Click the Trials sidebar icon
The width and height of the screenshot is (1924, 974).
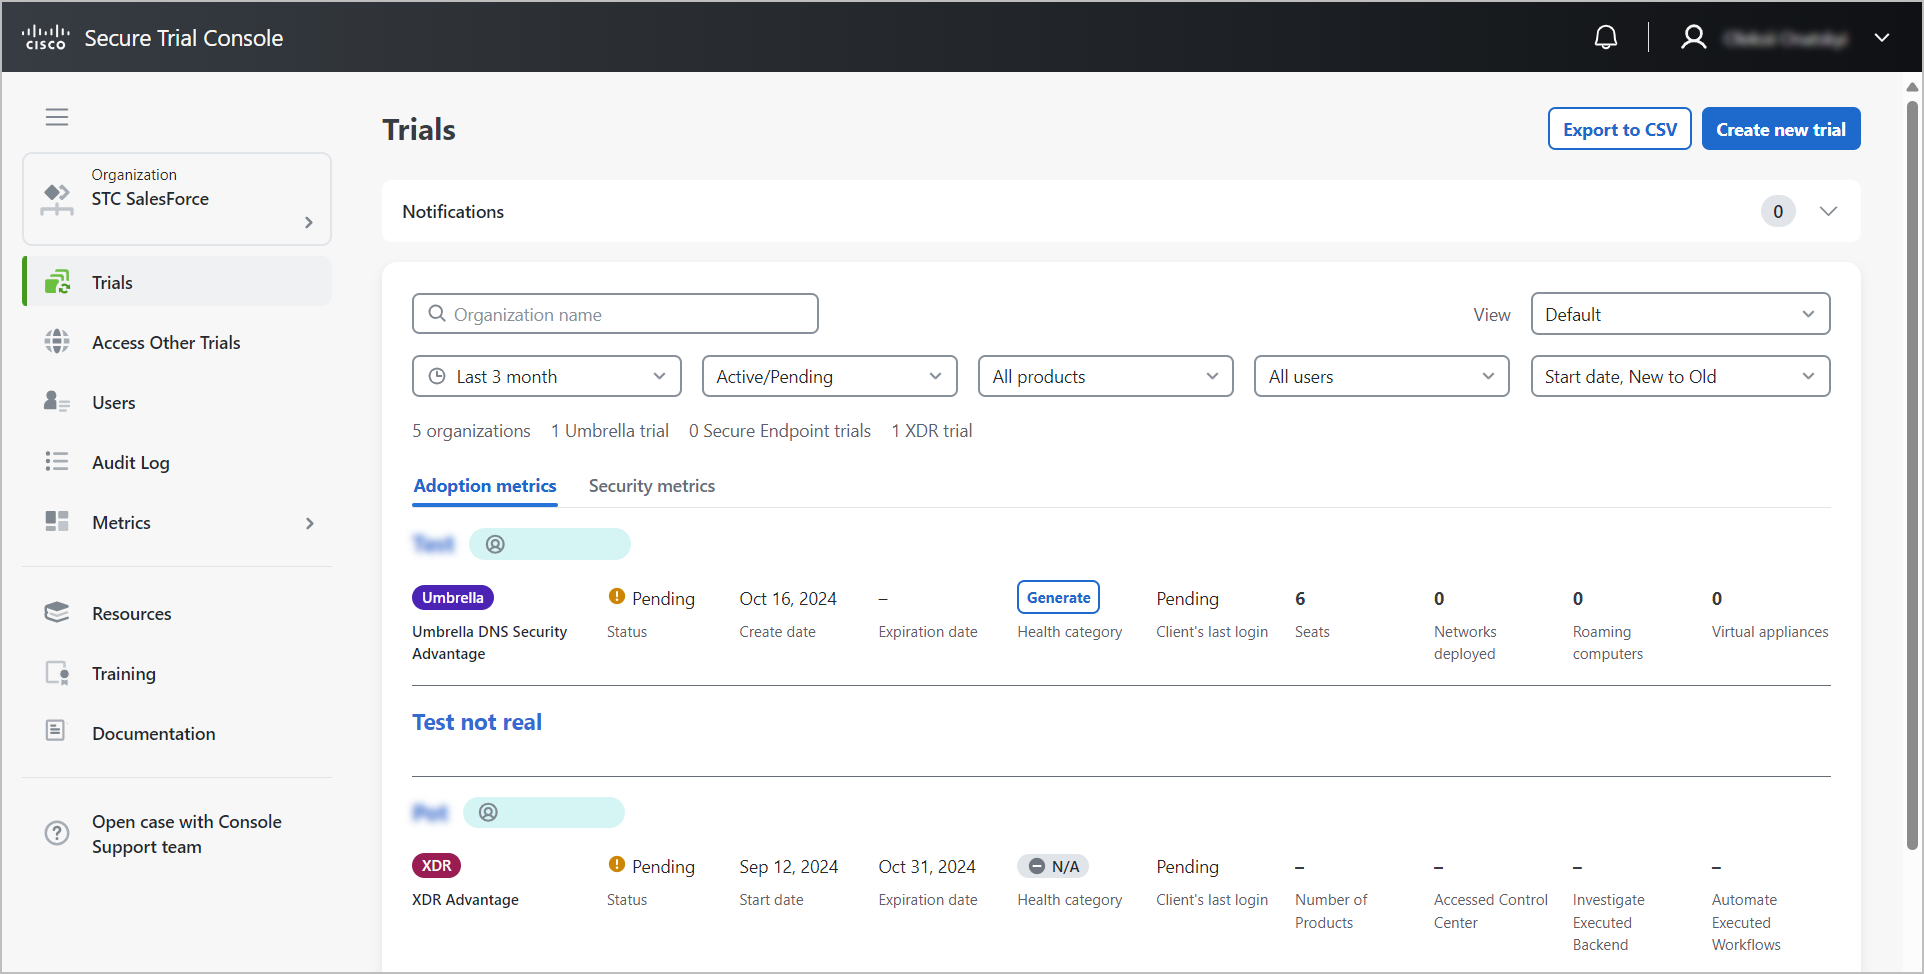[57, 283]
